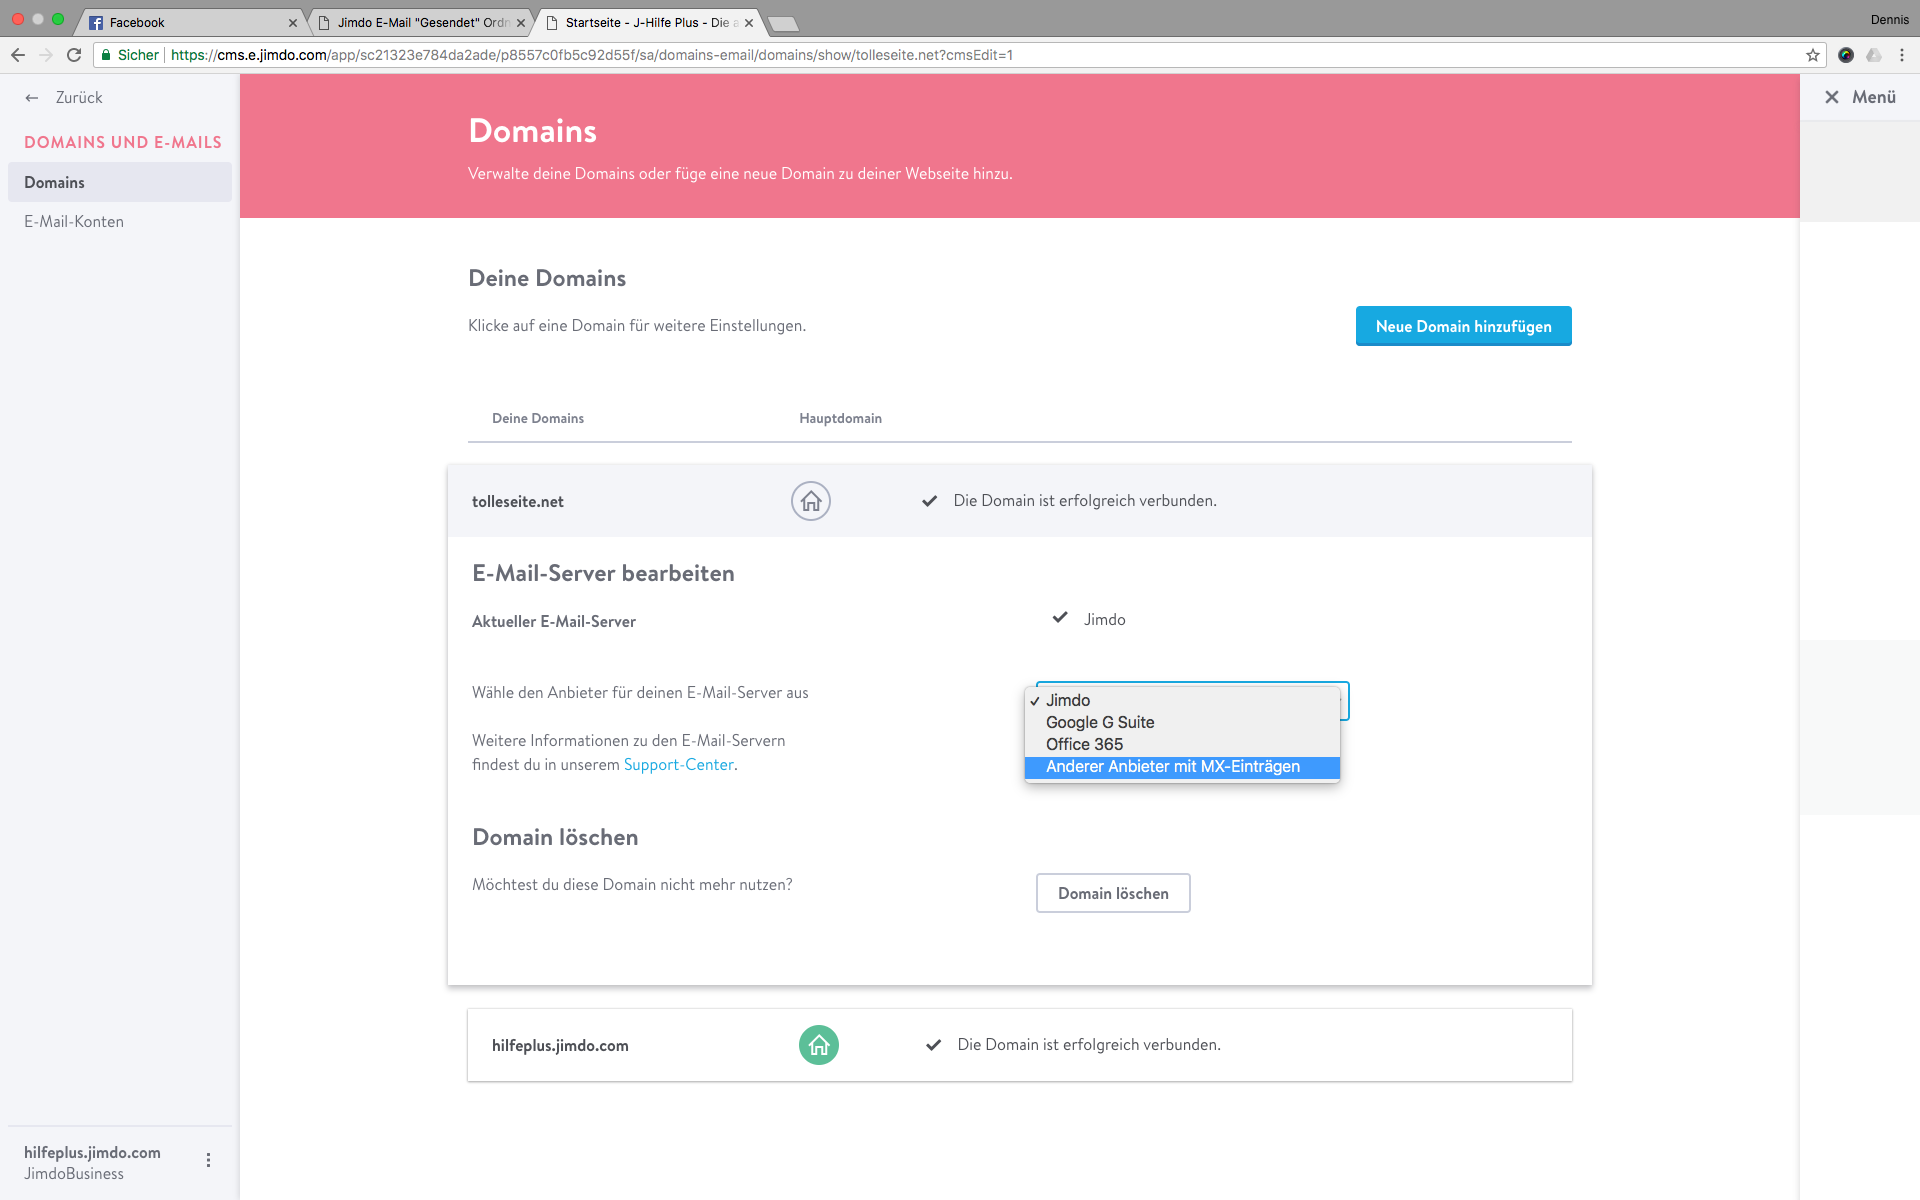
Task: Click the JimdoBusiness plan label
Action: click(x=74, y=1174)
